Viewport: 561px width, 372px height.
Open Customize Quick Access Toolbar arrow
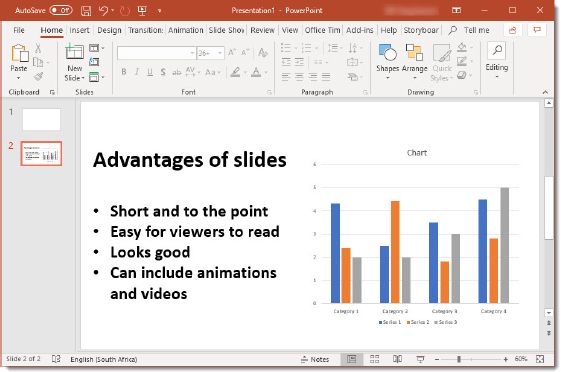click(159, 11)
